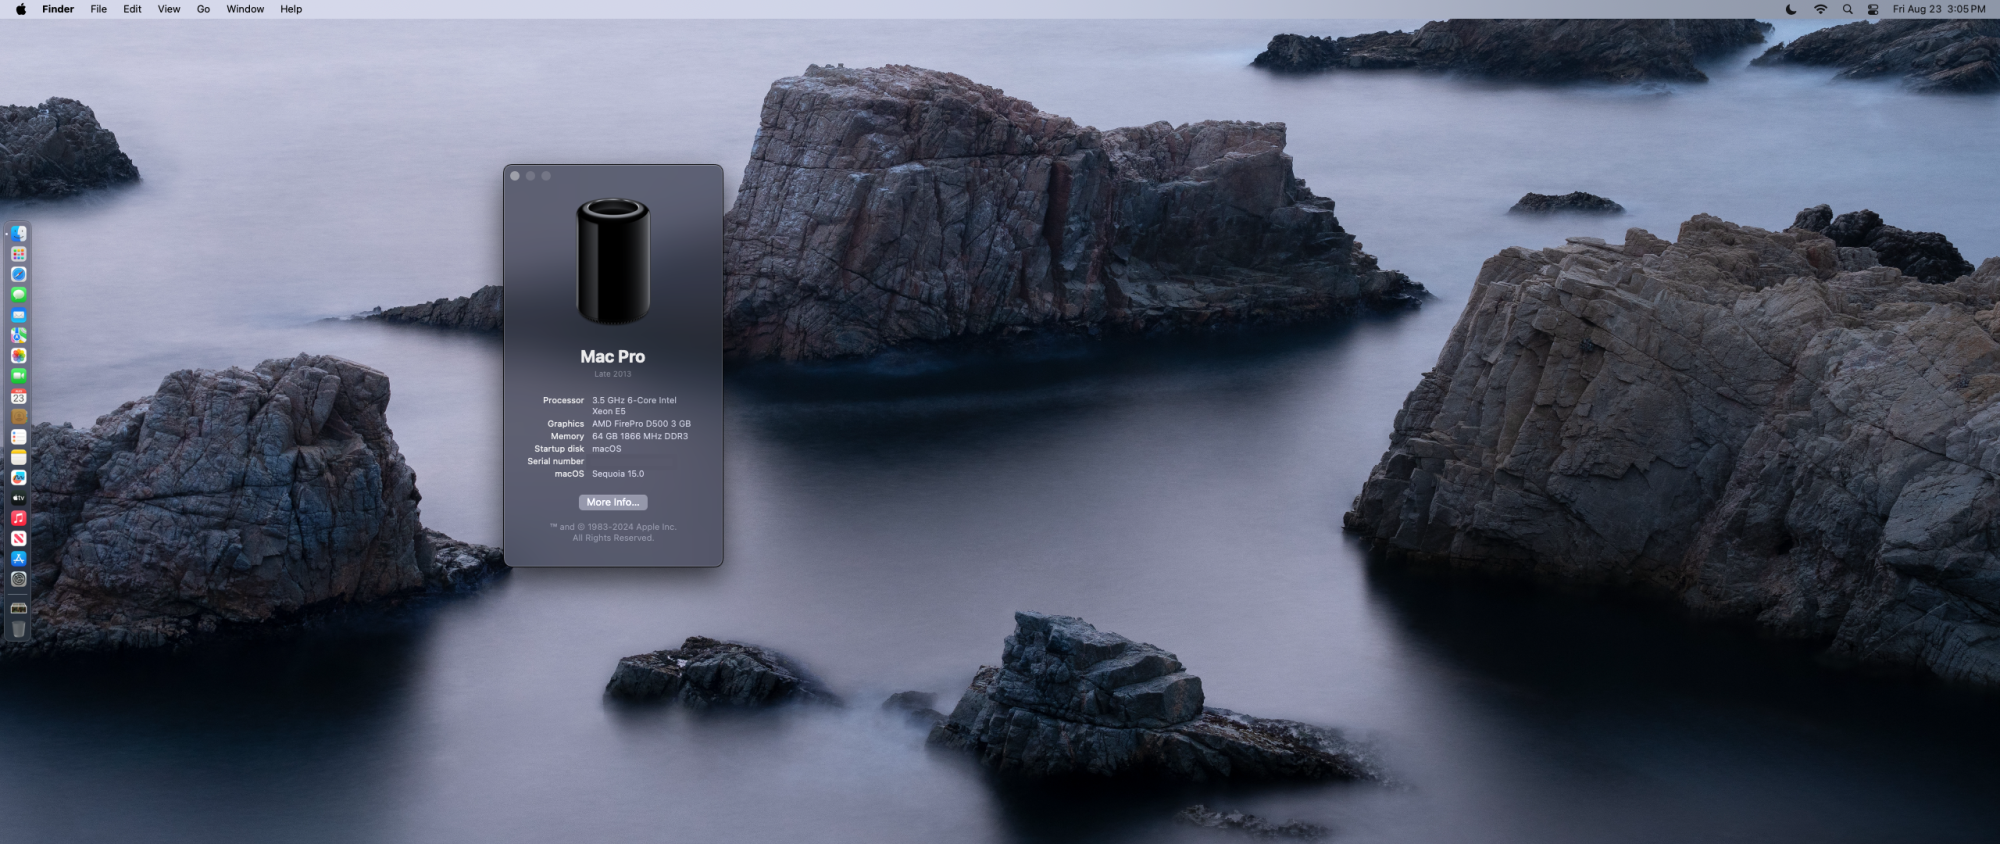Launch Notes from the Dock
The image size is (2000, 844).
point(19,457)
